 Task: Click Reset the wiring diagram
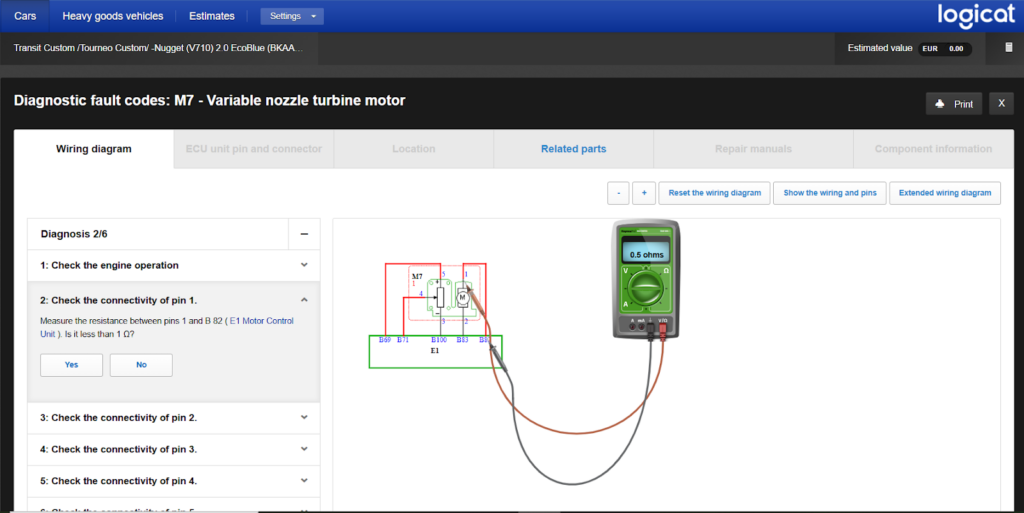pos(714,193)
